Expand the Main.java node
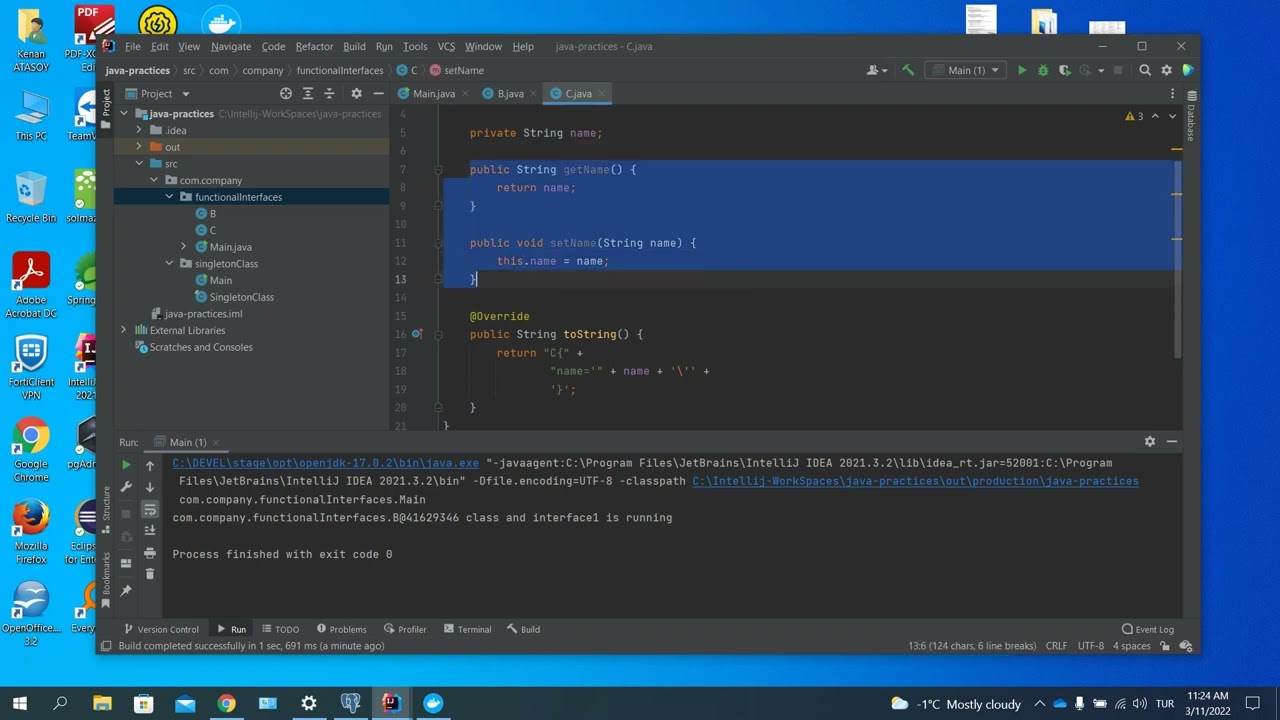1280x720 pixels. pyautogui.click(x=183, y=247)
